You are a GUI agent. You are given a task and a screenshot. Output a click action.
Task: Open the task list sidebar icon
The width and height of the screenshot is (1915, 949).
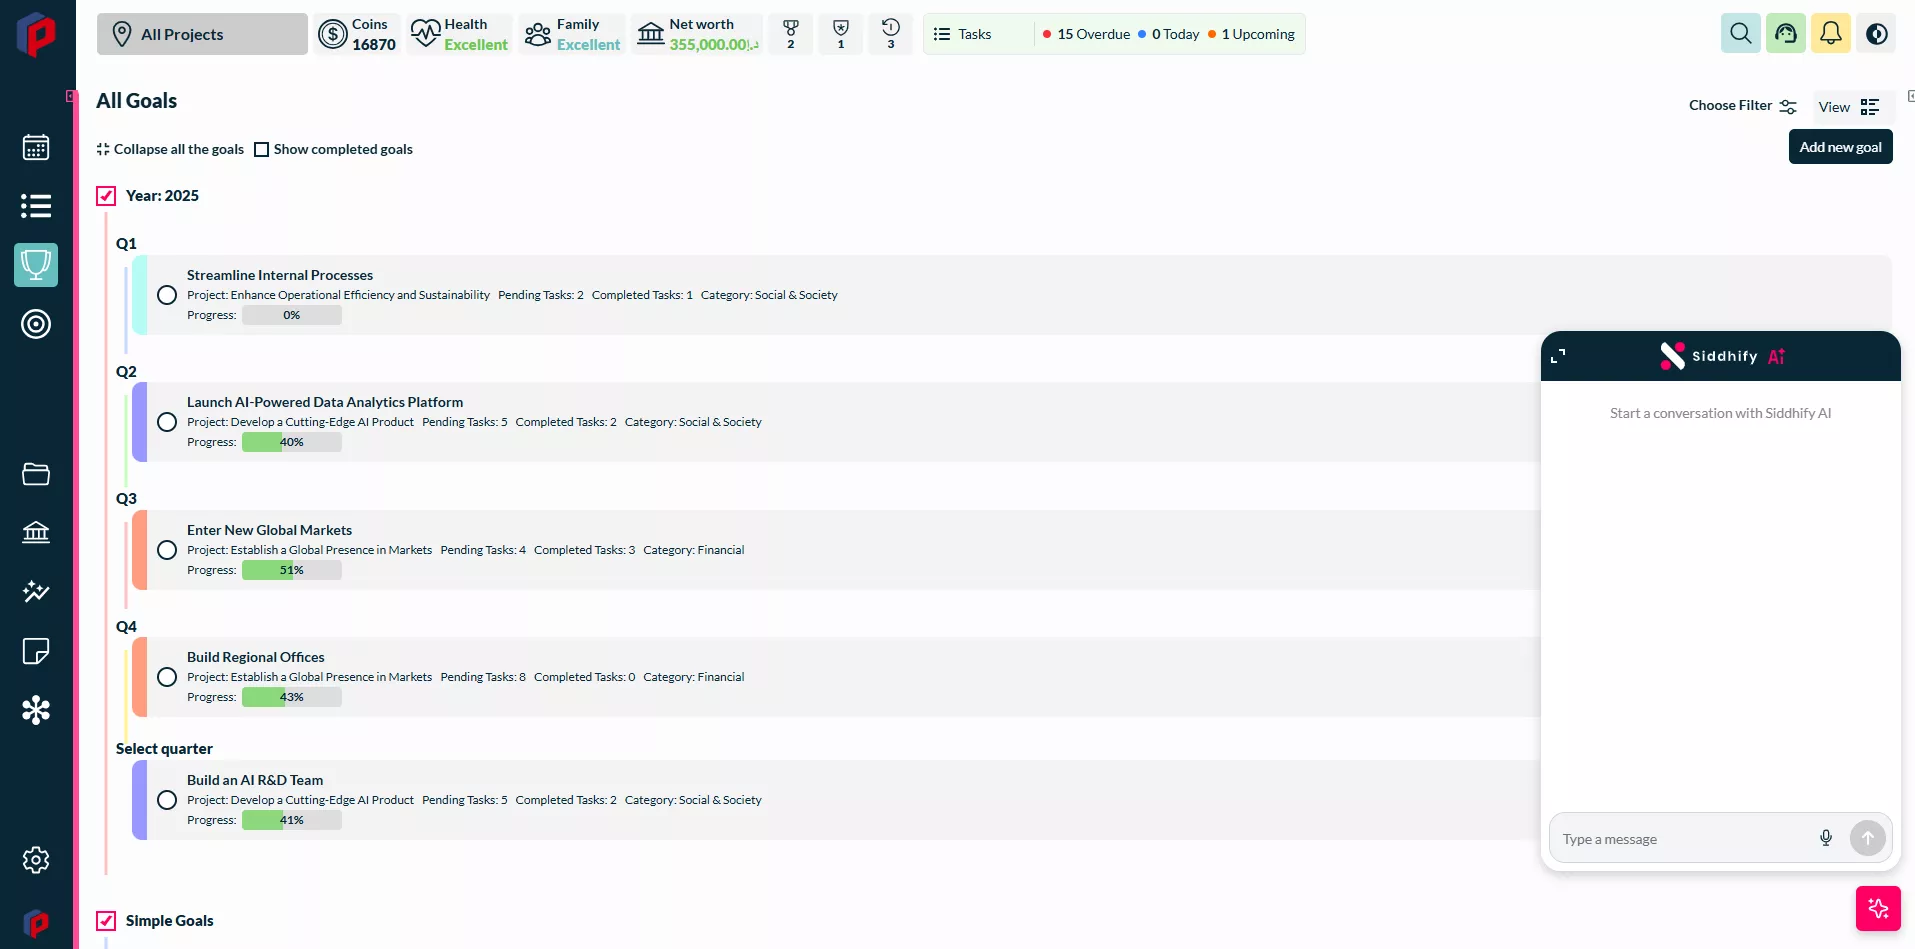[x=36, y=206]
